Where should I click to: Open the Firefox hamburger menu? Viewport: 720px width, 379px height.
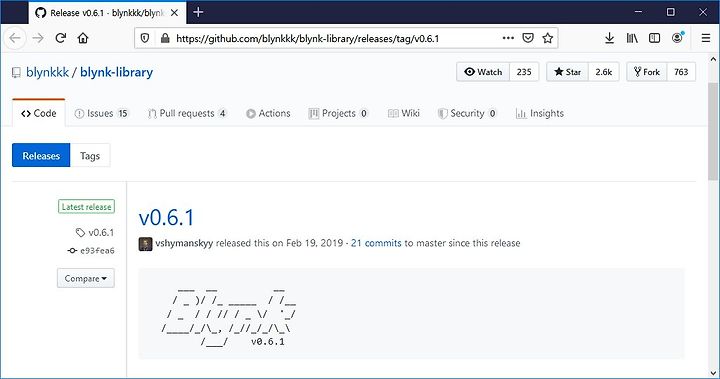[706, 38]
